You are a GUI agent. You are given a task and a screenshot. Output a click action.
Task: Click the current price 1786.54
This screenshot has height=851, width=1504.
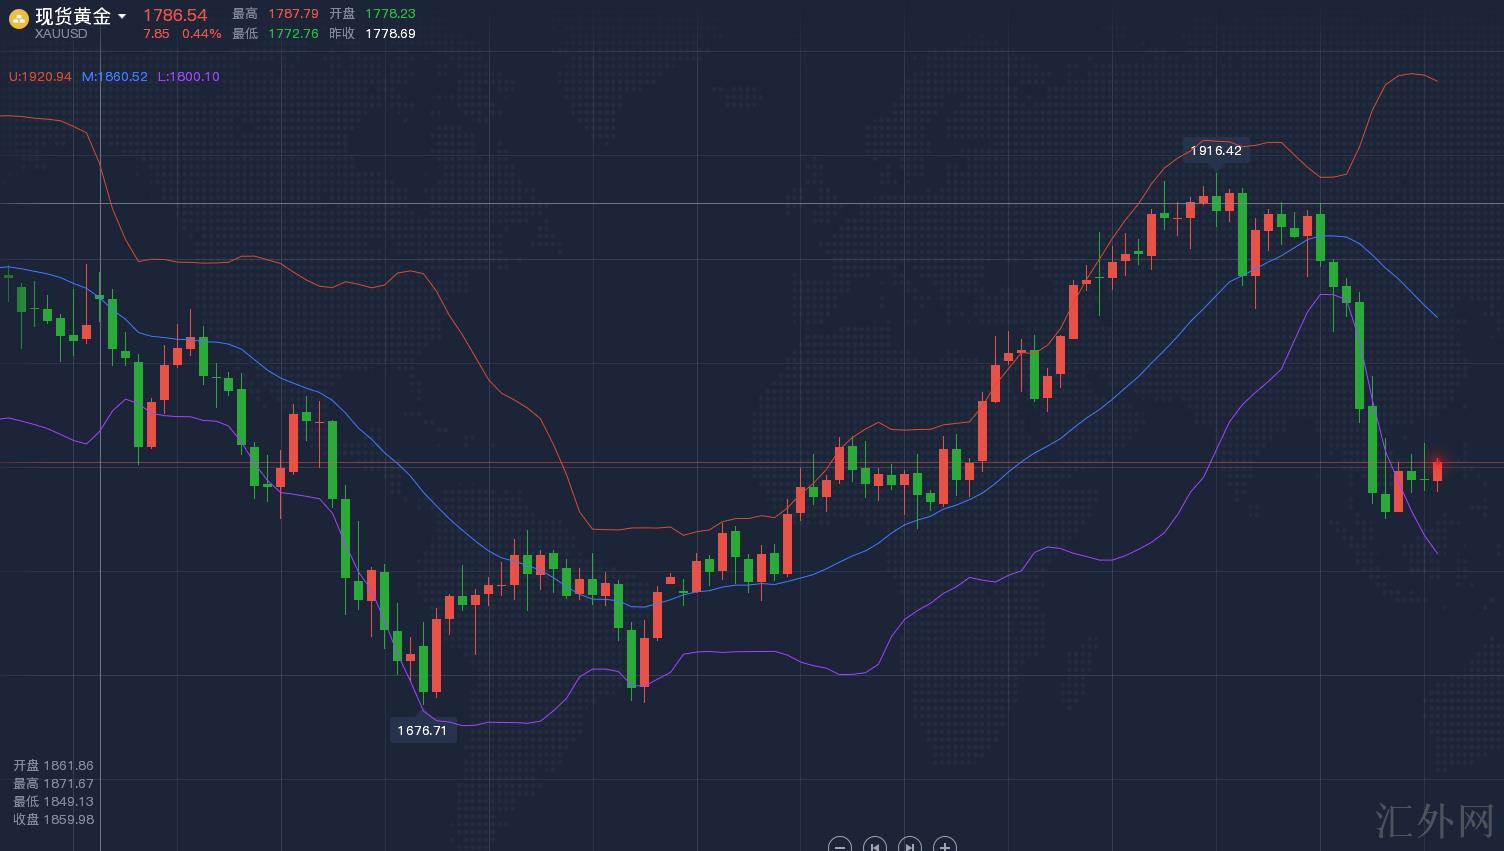click(x=175, y=15)
